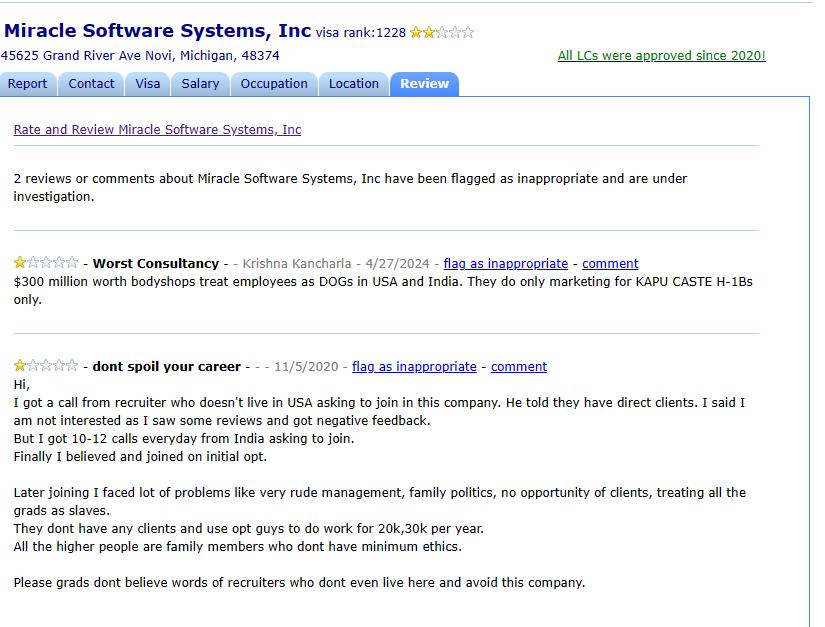Flag the Worst Consultancy review as inappropriate
Viewport: 825px width, 627px height.
[x=505, y=264]
